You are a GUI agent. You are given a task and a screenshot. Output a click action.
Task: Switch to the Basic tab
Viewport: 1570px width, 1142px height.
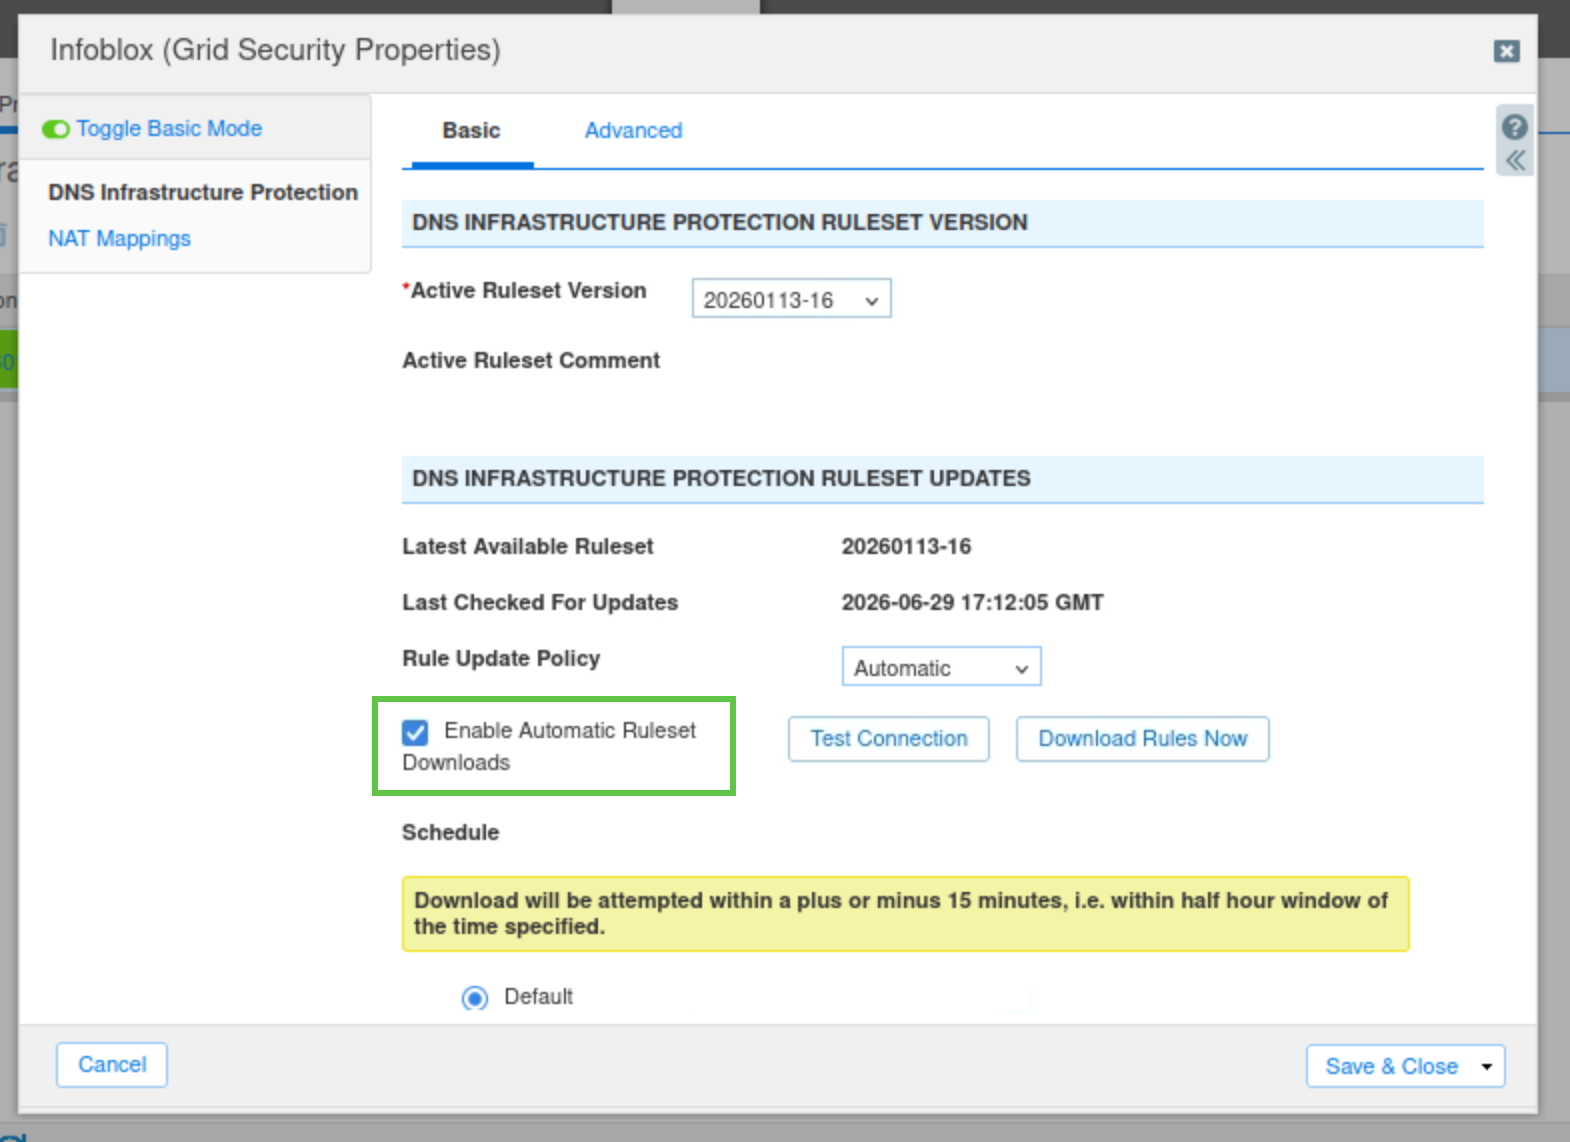click(471, 131)
